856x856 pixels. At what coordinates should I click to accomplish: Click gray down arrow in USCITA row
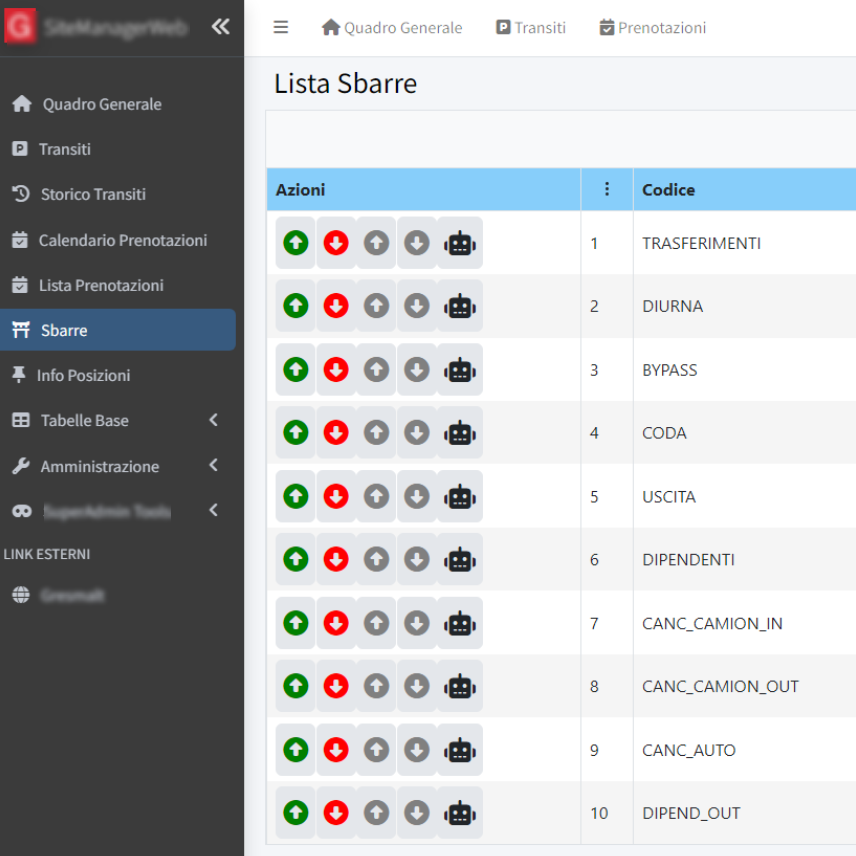point(416,496)
